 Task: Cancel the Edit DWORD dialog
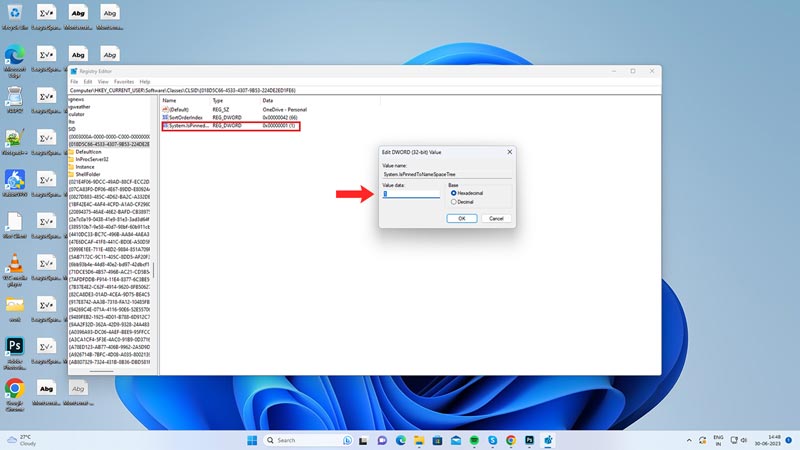(496, 218)
